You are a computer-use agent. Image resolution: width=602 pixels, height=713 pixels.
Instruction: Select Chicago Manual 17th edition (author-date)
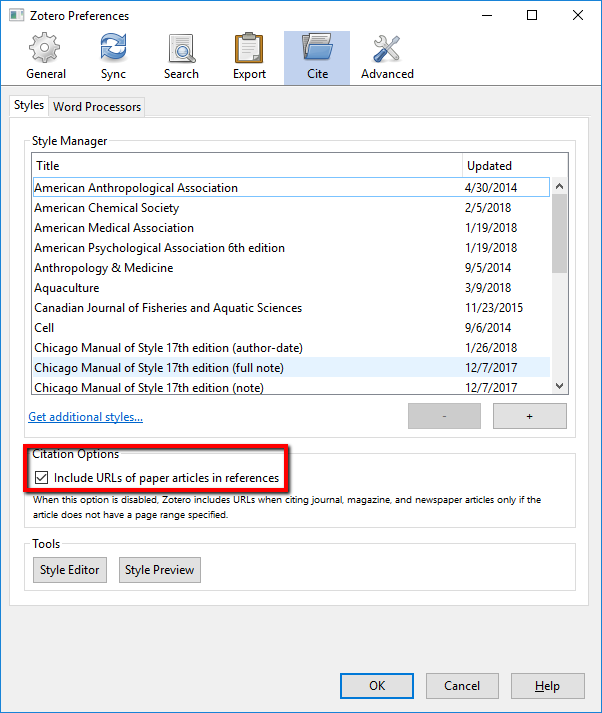291,348
